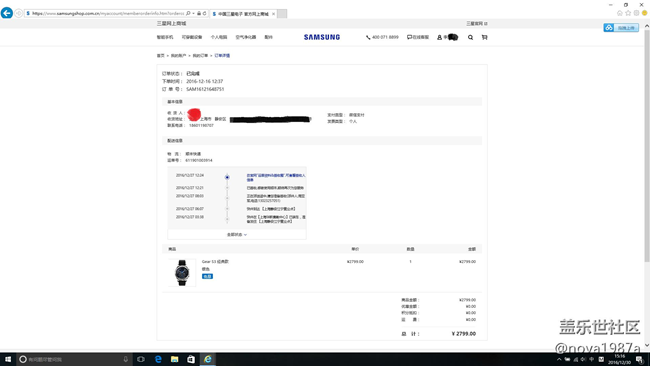Open Microsoft Edge from the taskbar
This screenshot has height=366, width=650.
pyautogui.click(x=158, y=359)
